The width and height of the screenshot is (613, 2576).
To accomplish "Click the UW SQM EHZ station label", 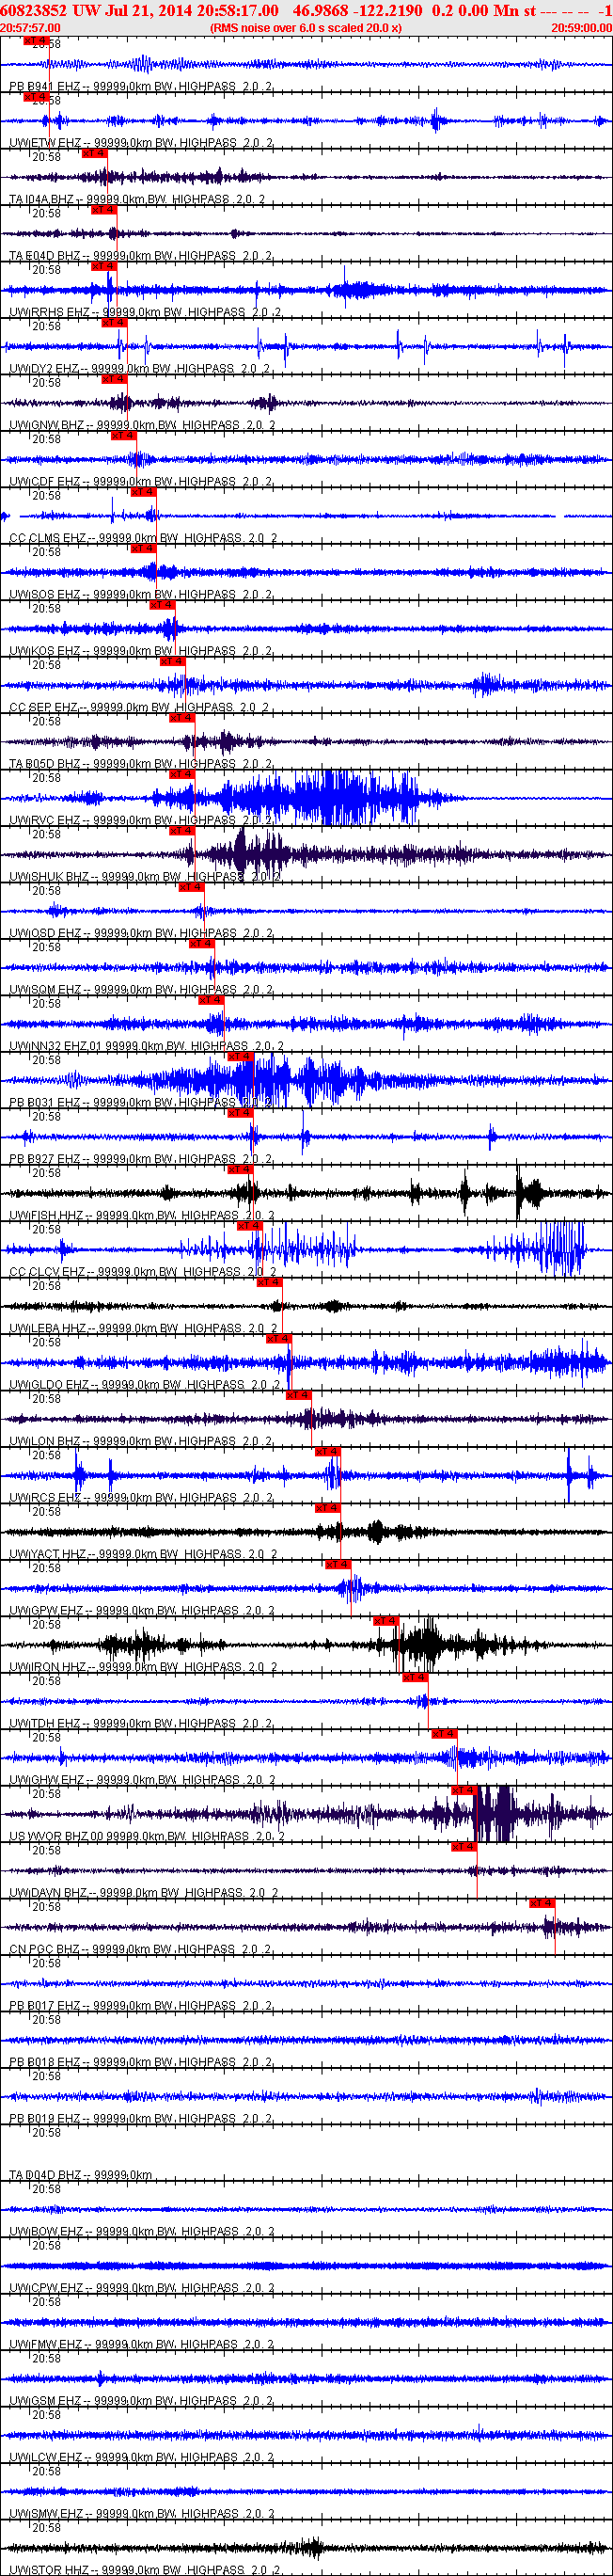I will (x=45, y=990).
